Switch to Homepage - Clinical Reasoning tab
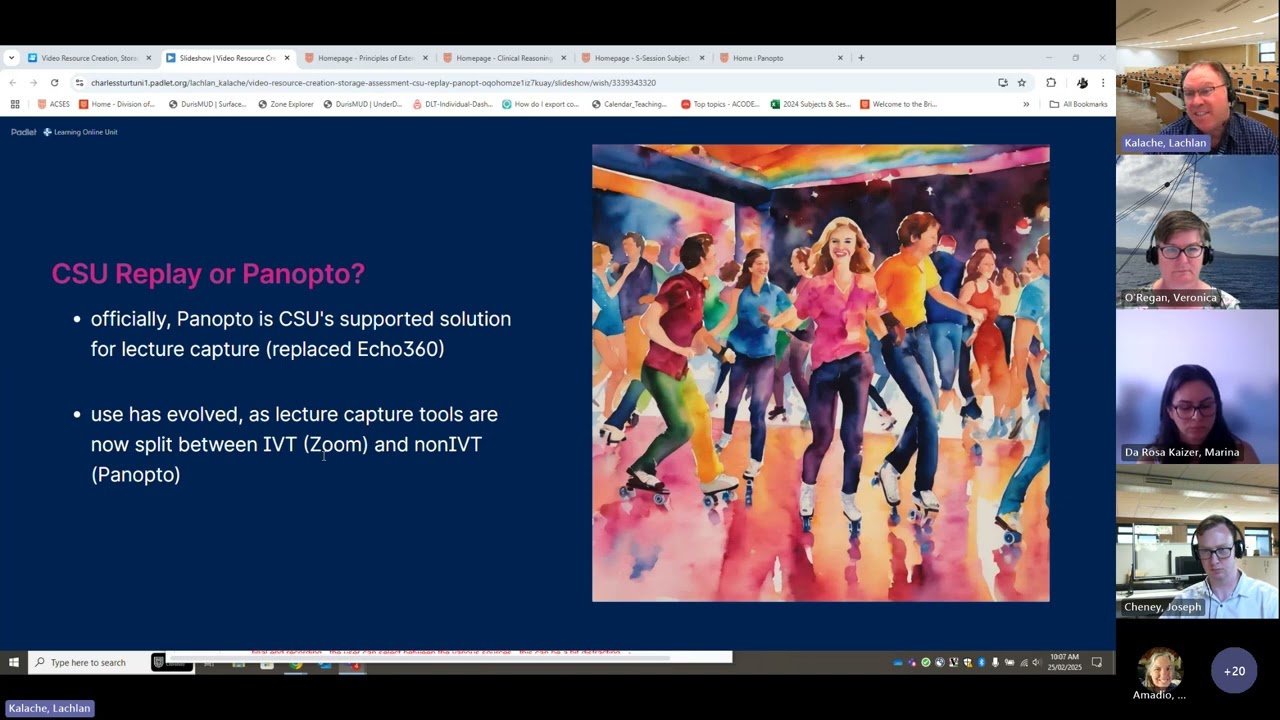The image size is (1280, 720). pyautogui.click(x=503, y=58)
